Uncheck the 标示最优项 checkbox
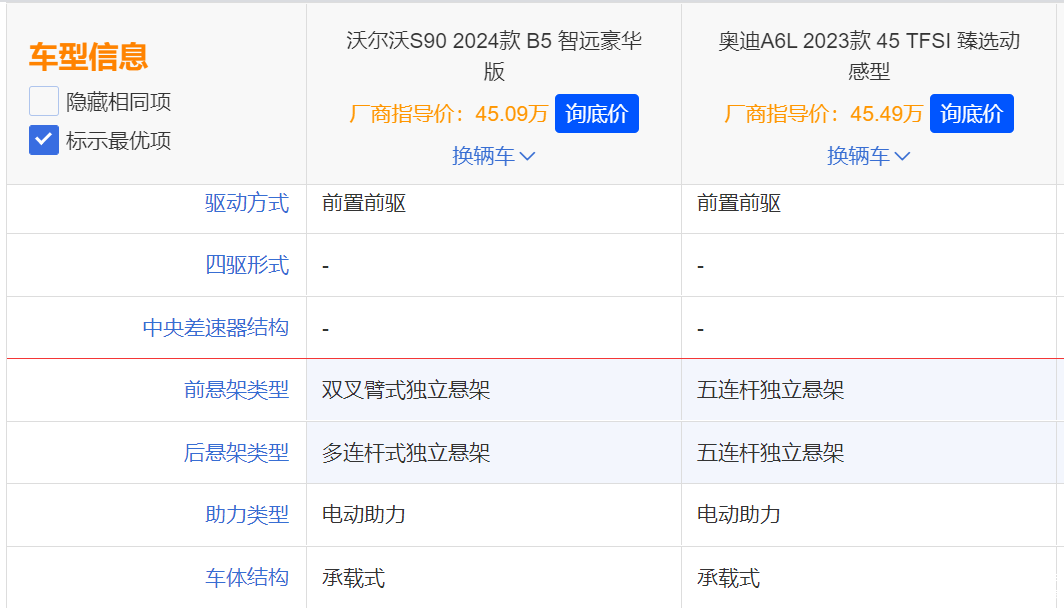 pyautogui.click(x=44, y=140)
